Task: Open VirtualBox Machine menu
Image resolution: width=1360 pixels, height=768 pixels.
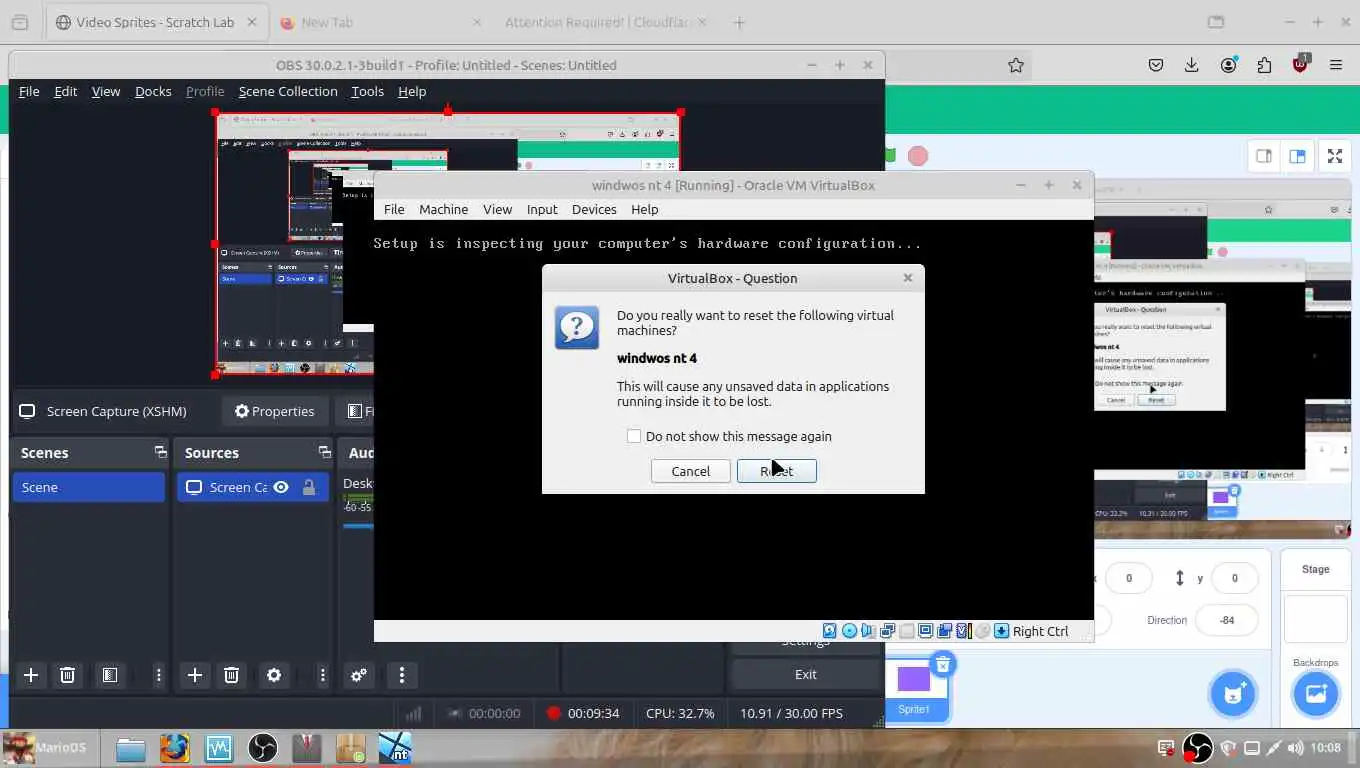Action: [x=443, y=209]
